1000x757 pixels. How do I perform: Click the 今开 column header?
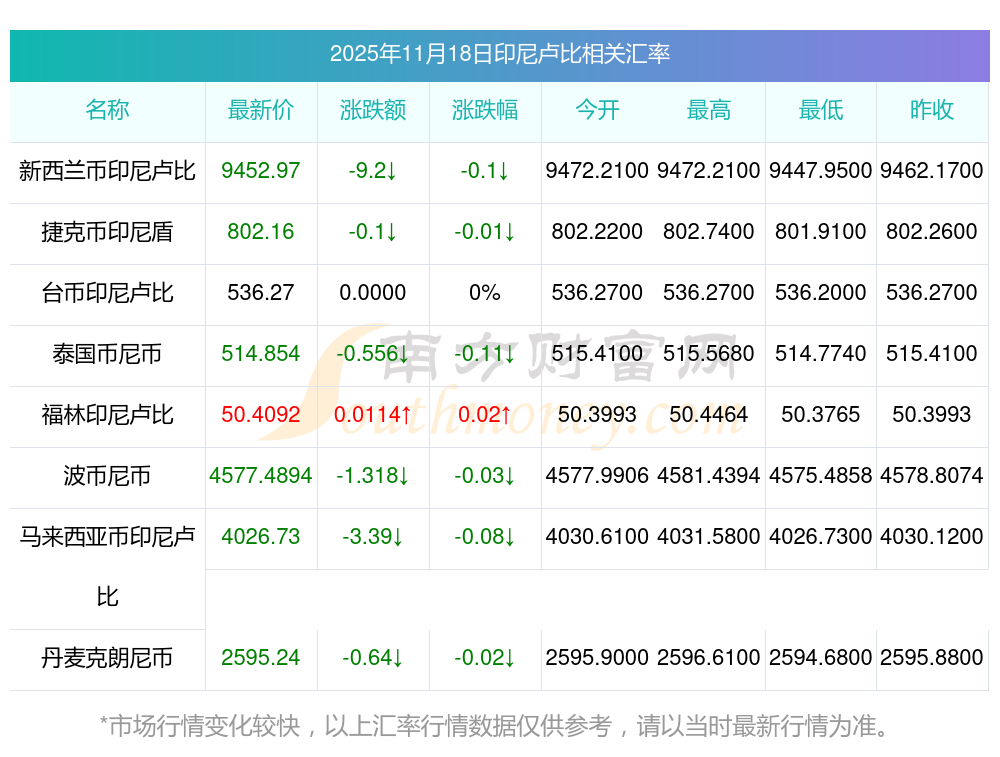point(597,110)
